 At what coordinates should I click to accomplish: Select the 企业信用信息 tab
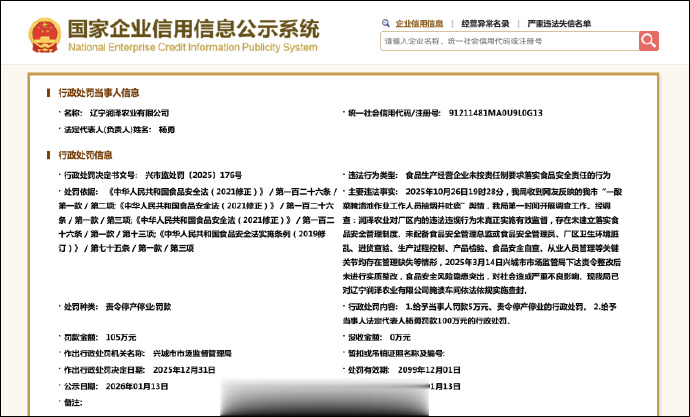click(419, 24)
